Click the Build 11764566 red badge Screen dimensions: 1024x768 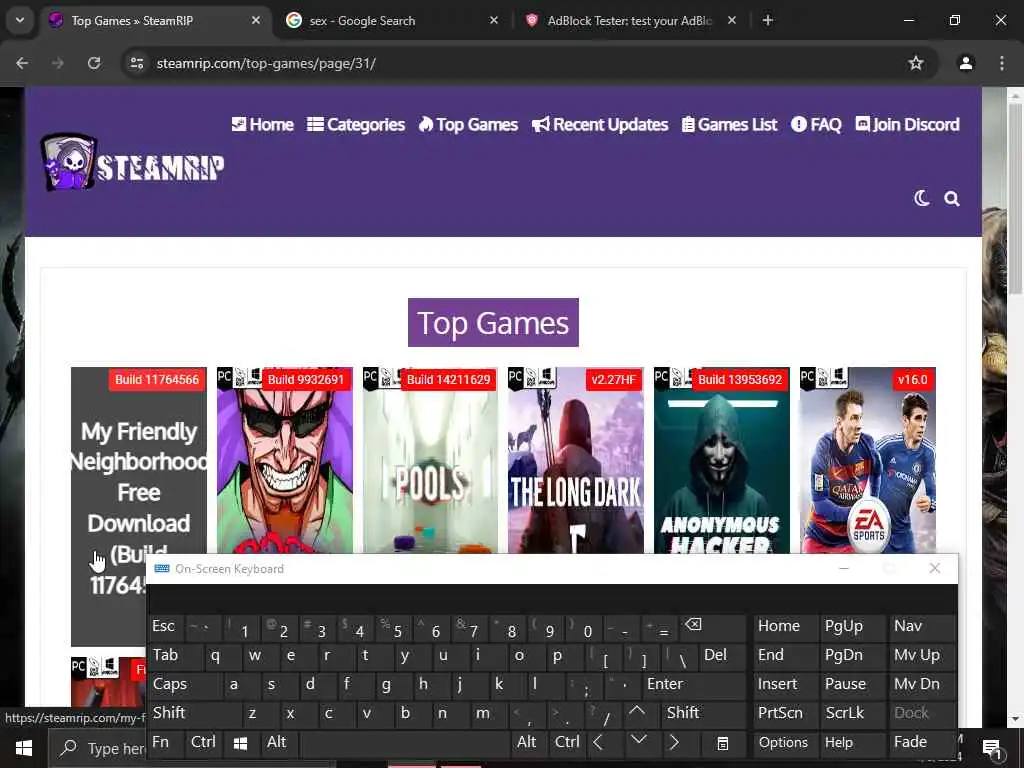point(157,380)
